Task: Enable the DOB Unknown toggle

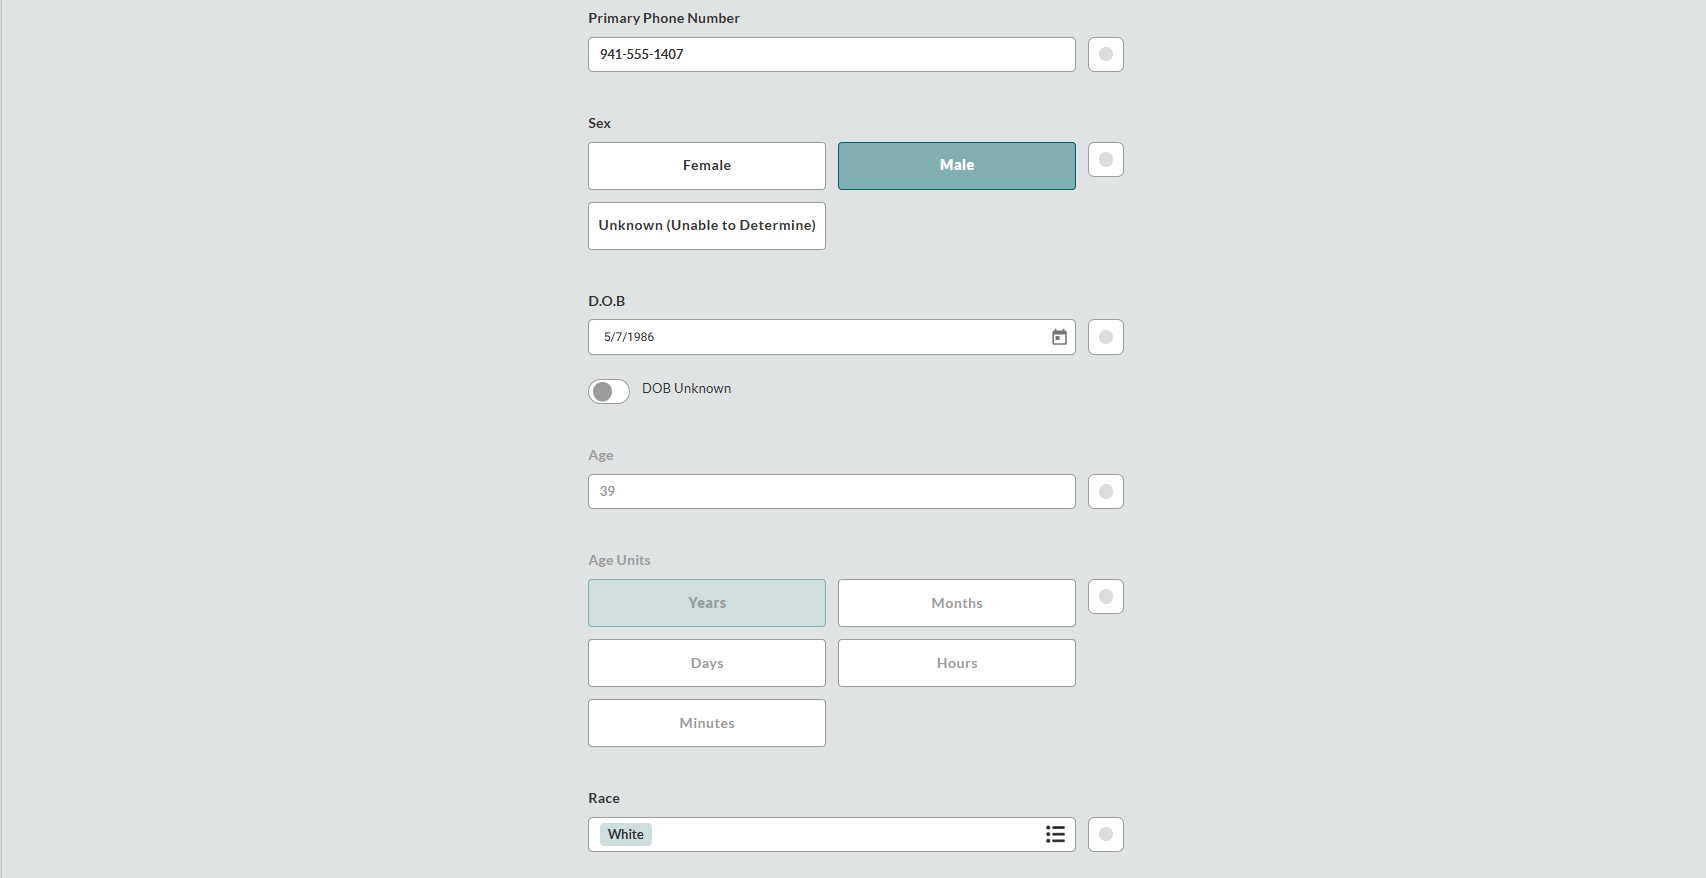Action: pyautogui.click(x=608, y=391)
